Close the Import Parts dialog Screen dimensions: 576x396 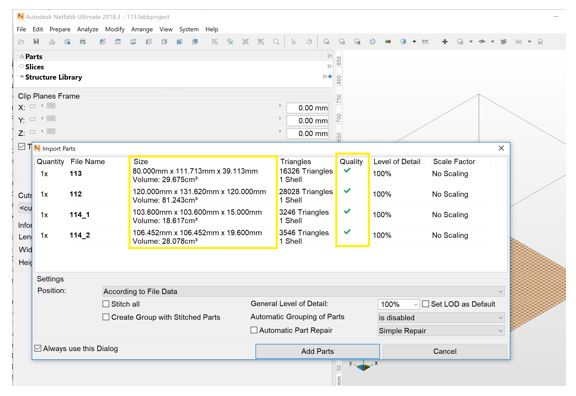click(501, 148)
